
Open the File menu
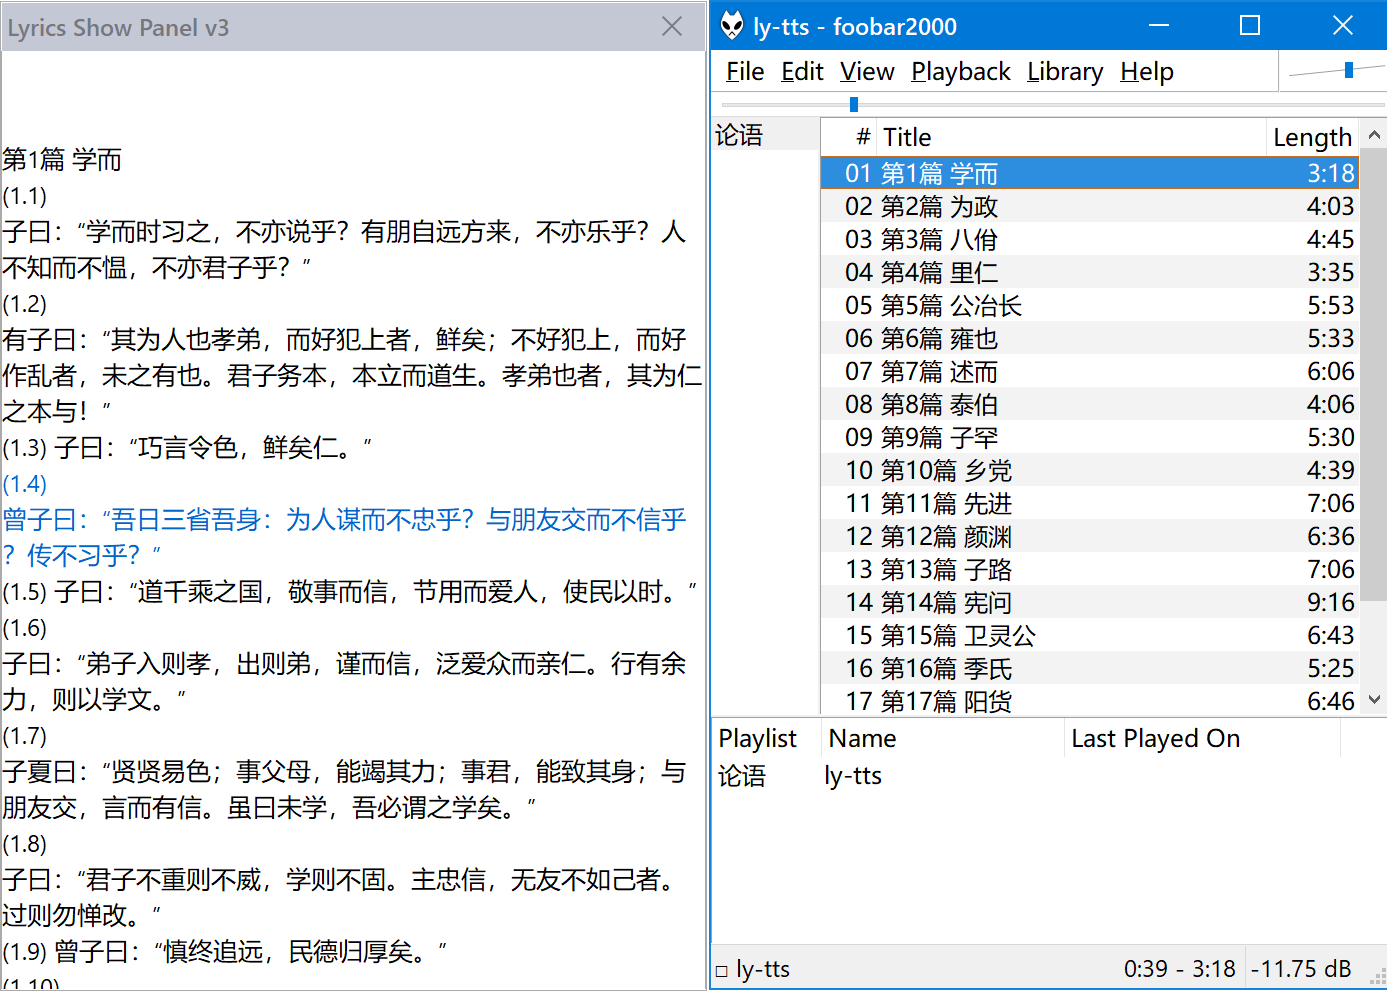tap(745, 72)
